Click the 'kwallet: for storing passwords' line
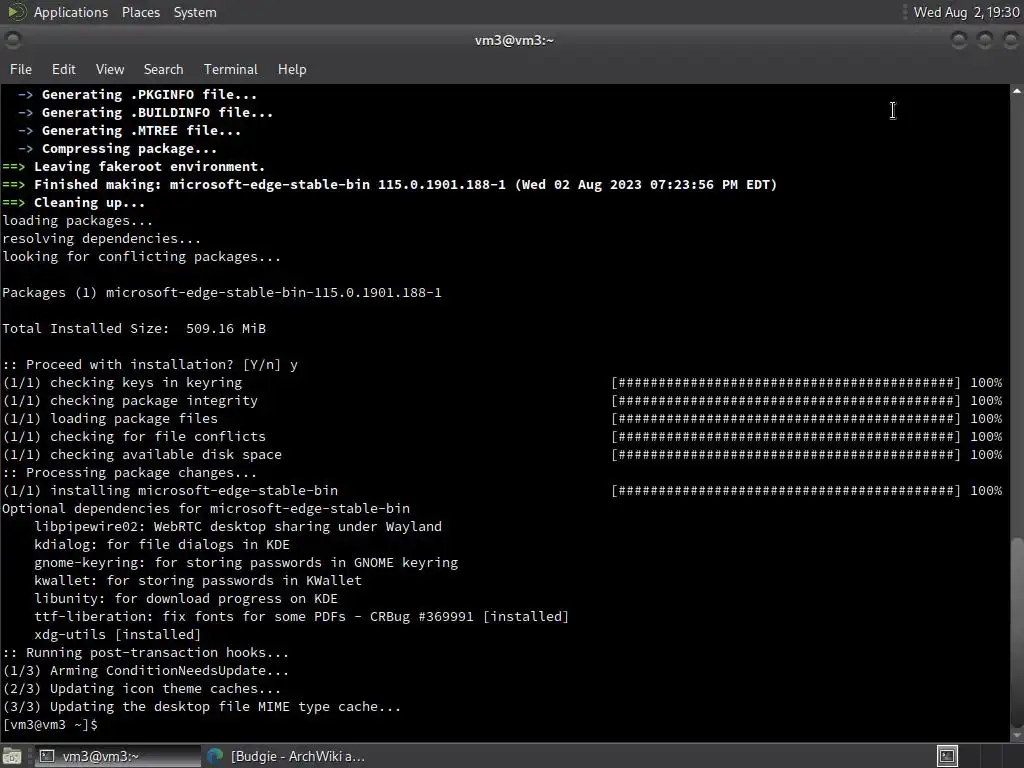1024x768 pixels. pyautogui.click(x=198, y=581)
